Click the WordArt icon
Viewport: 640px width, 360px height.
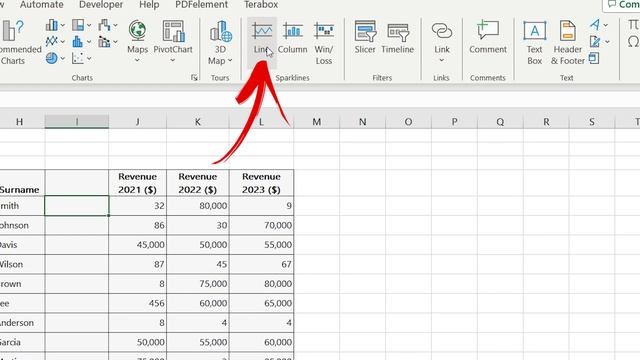(x=595, y=25)
